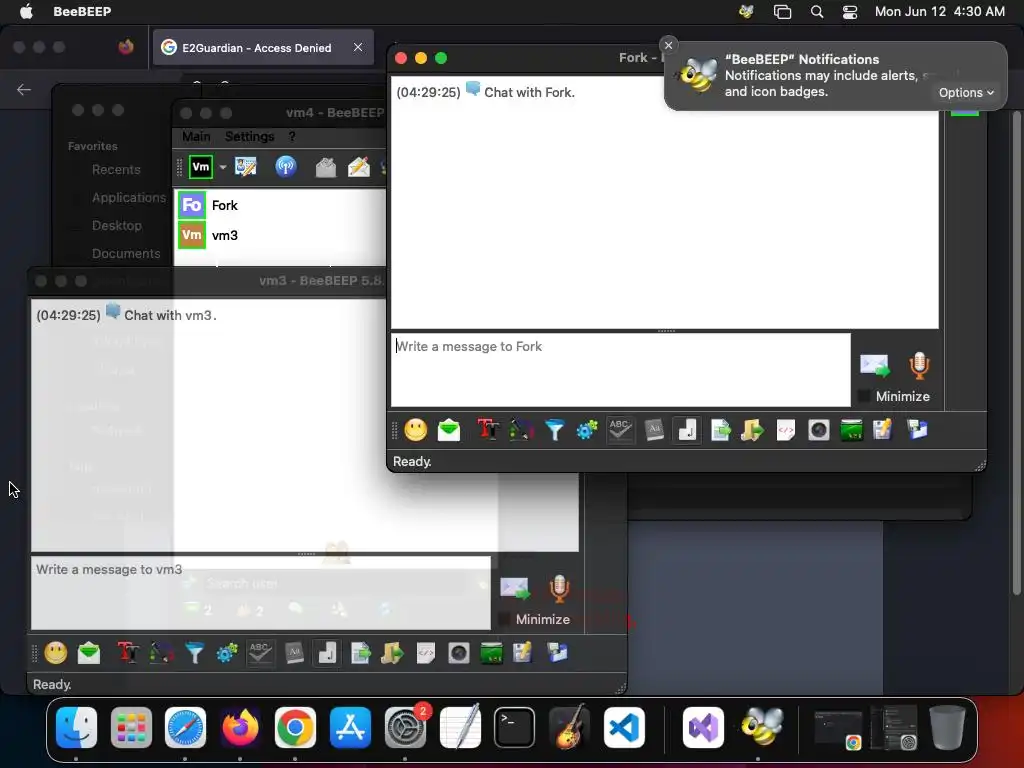The width and height of the screenshot is (1024, 768).
Task: Click camera screenshot icon in vm3 chat toolbar
Action: click(458, 653)
